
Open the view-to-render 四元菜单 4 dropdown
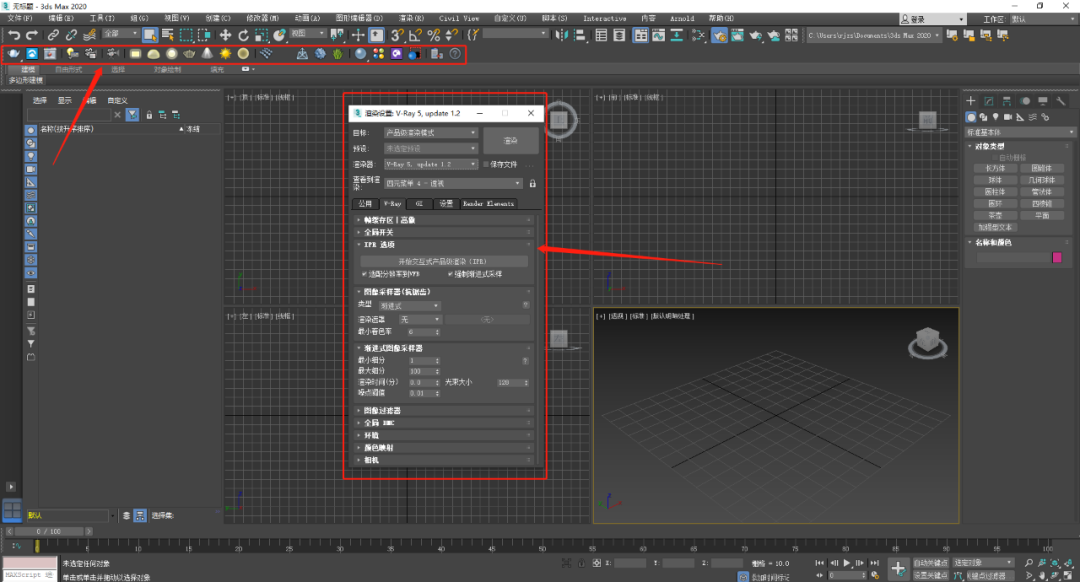point(453,183)
